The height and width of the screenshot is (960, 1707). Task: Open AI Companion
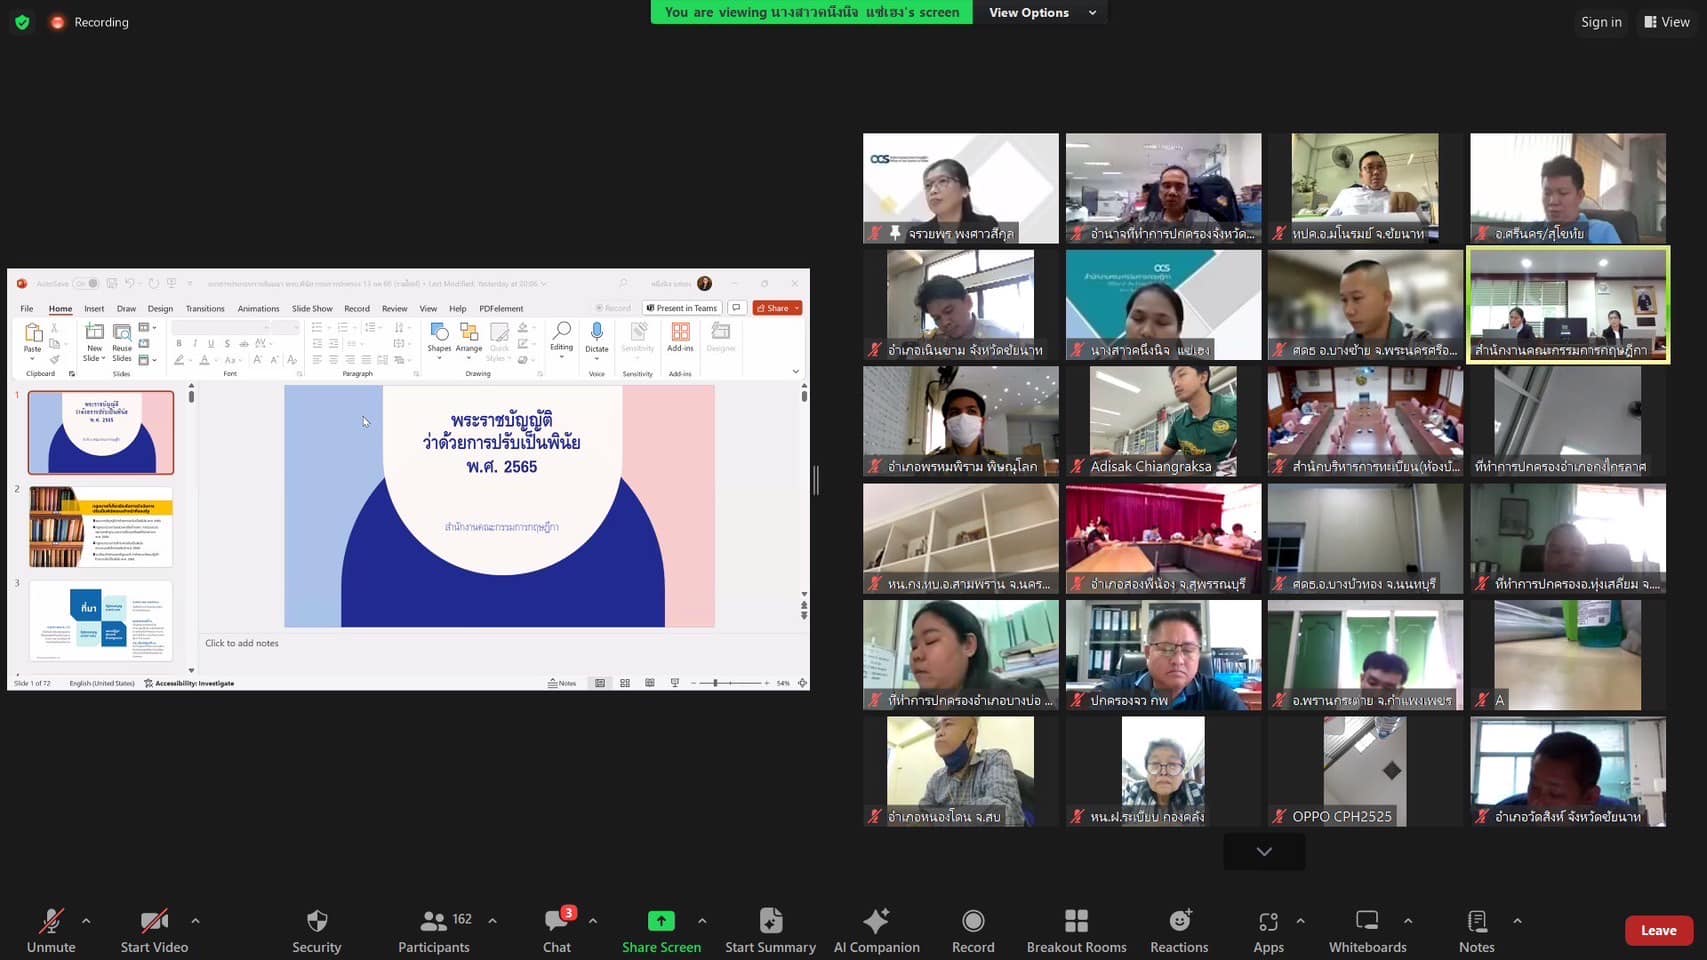pyautogui.click(x=877, y=930)
